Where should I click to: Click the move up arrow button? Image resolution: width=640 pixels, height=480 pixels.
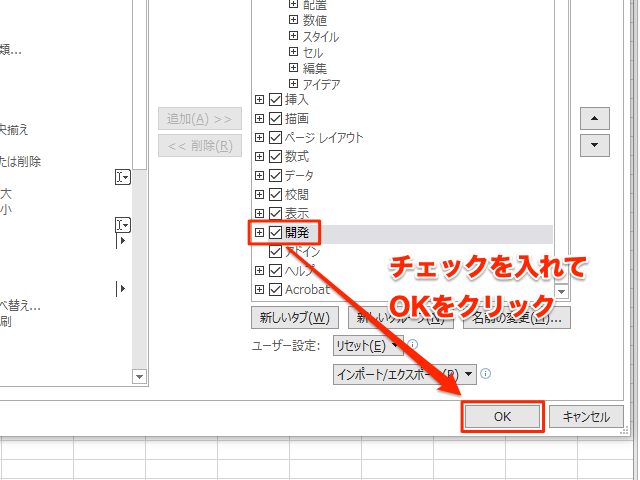(595, 119)
